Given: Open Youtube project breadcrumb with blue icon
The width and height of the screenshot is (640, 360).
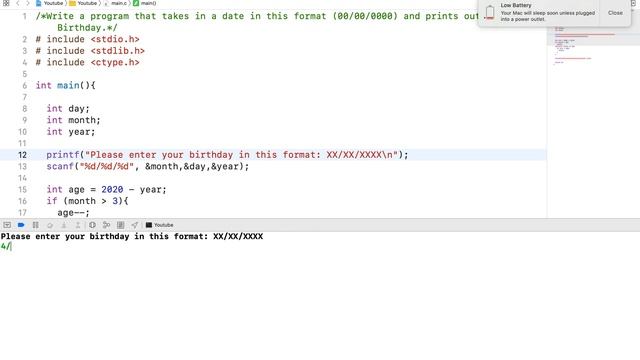Looking at the screenshot, I should [49, 3].
